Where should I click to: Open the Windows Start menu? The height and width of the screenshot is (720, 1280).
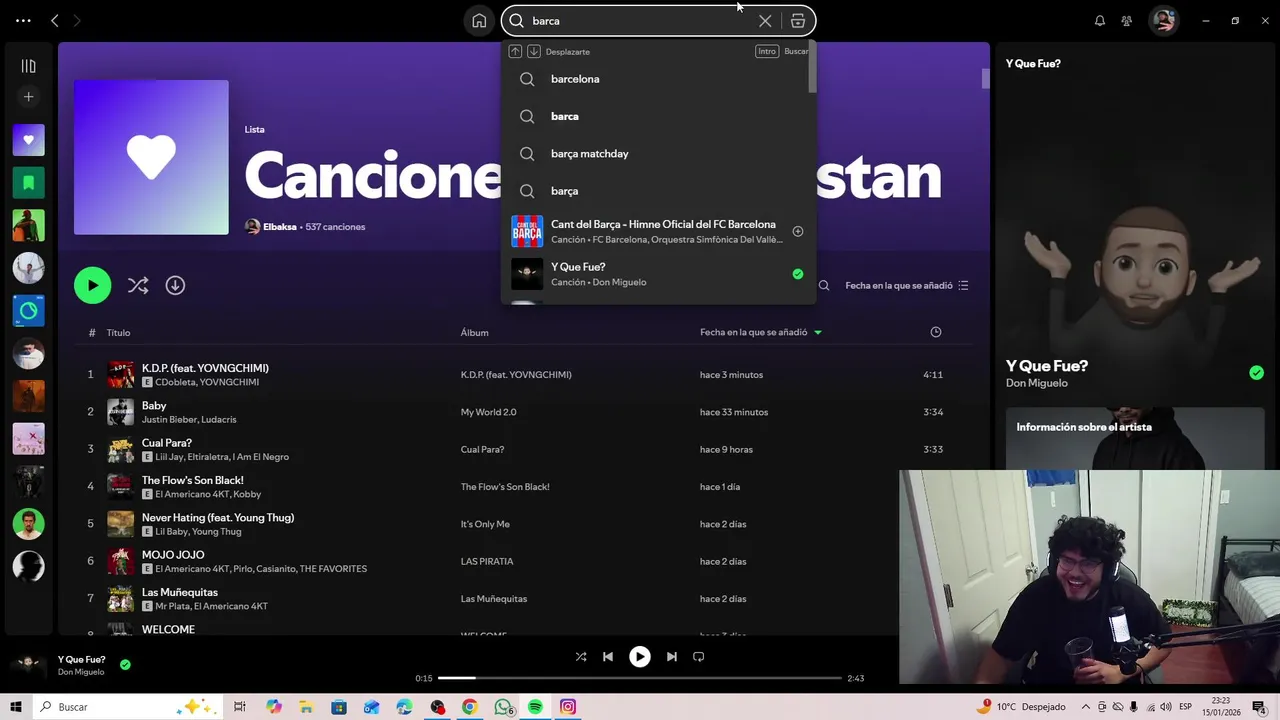(x=15, y=707)
